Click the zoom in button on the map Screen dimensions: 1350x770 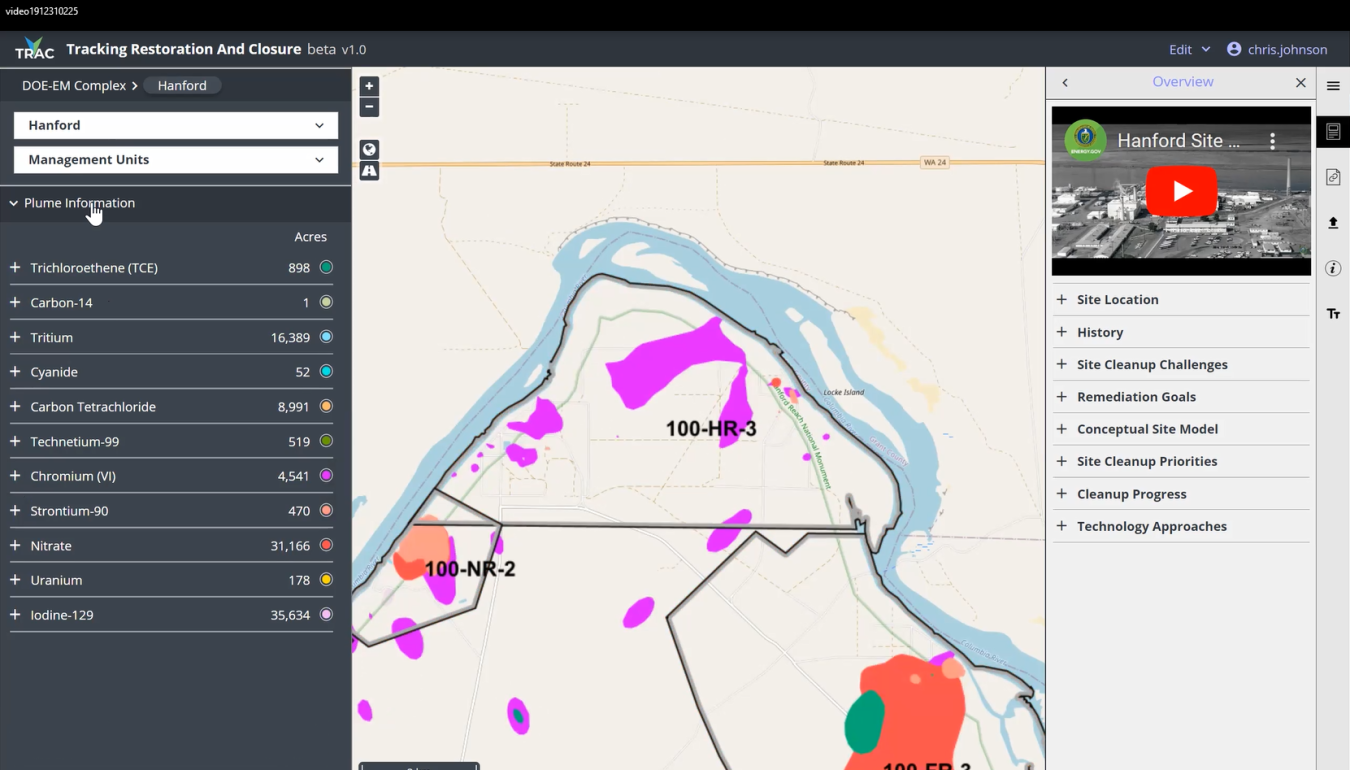(368, 86)
